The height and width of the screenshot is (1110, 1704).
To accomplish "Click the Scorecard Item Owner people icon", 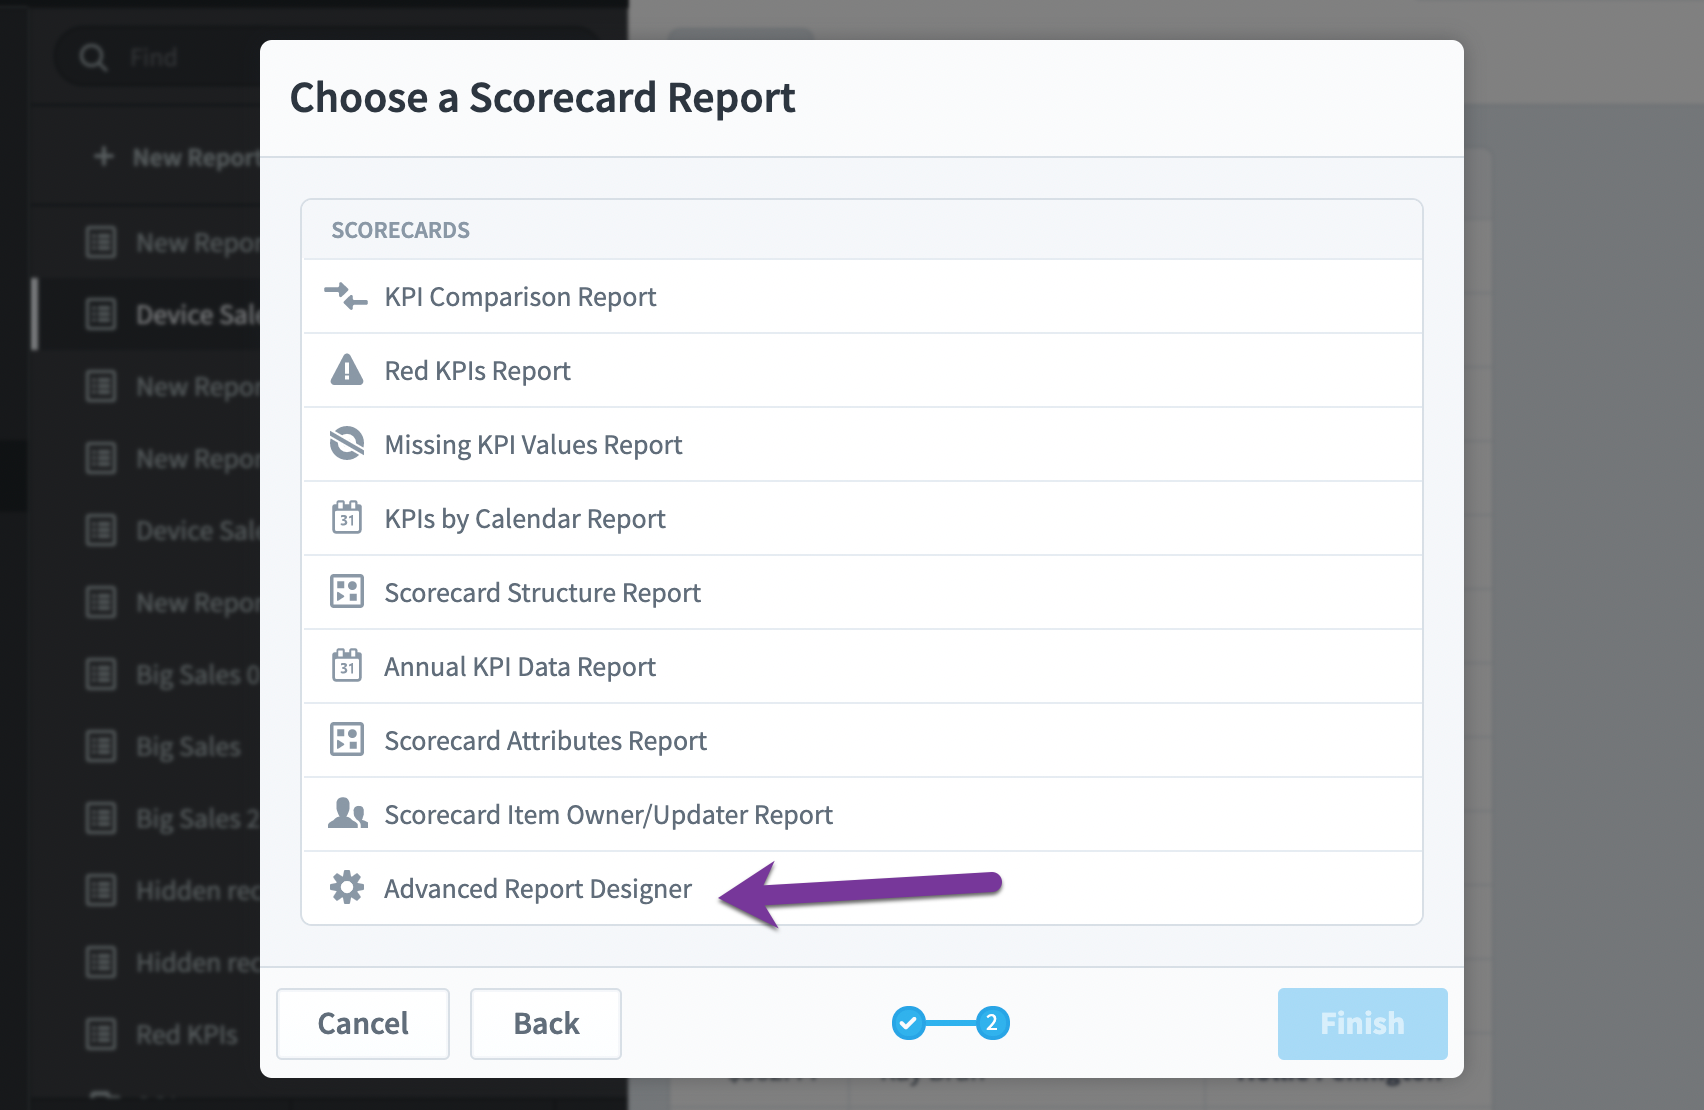I will 347,813.
